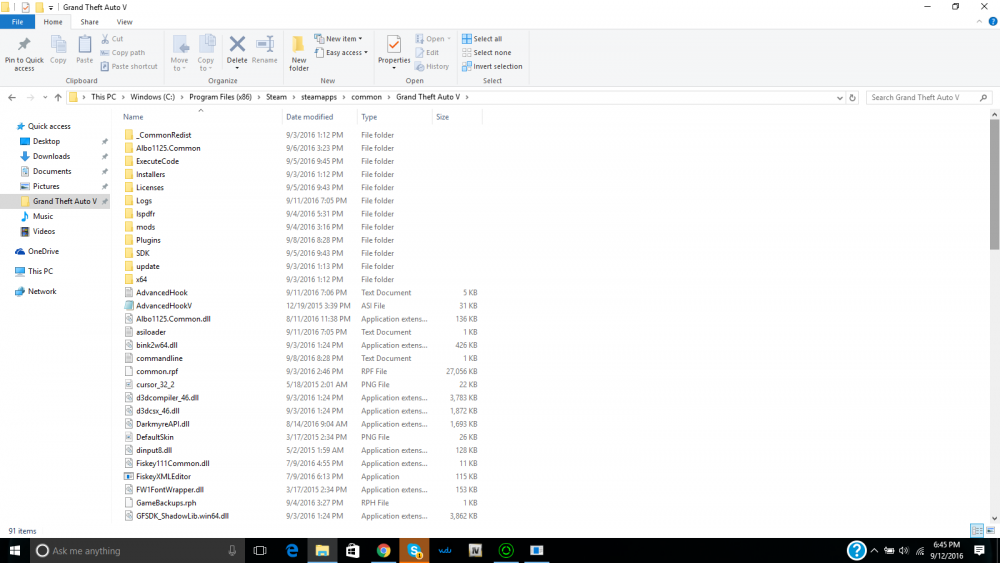Switch to the Share ribbon tab
The image size is (1000, 563).
89,22
